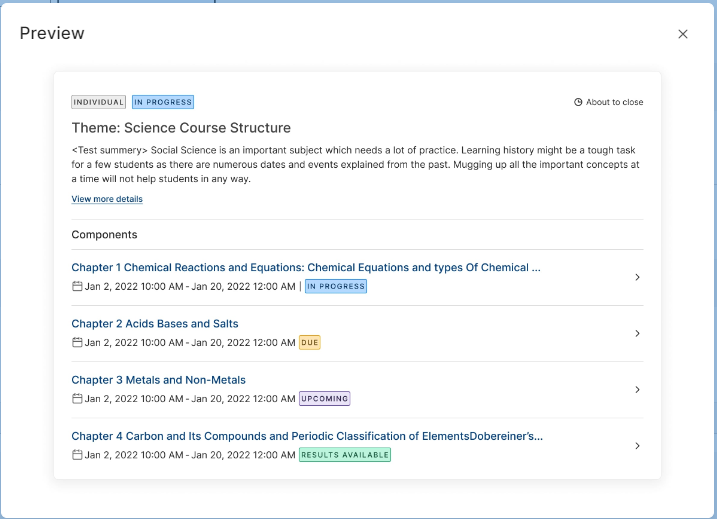Click the top IN PROGRESS status badge
Image resolution: width=717 pixels, height=519 pixels.
tap(163, 102)
